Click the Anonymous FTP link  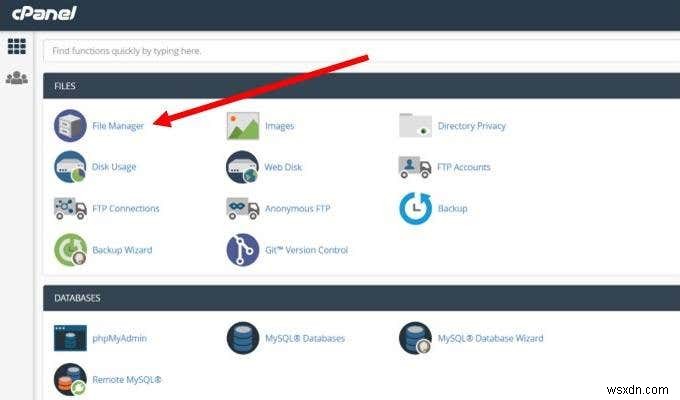click(x=298, y=209)
